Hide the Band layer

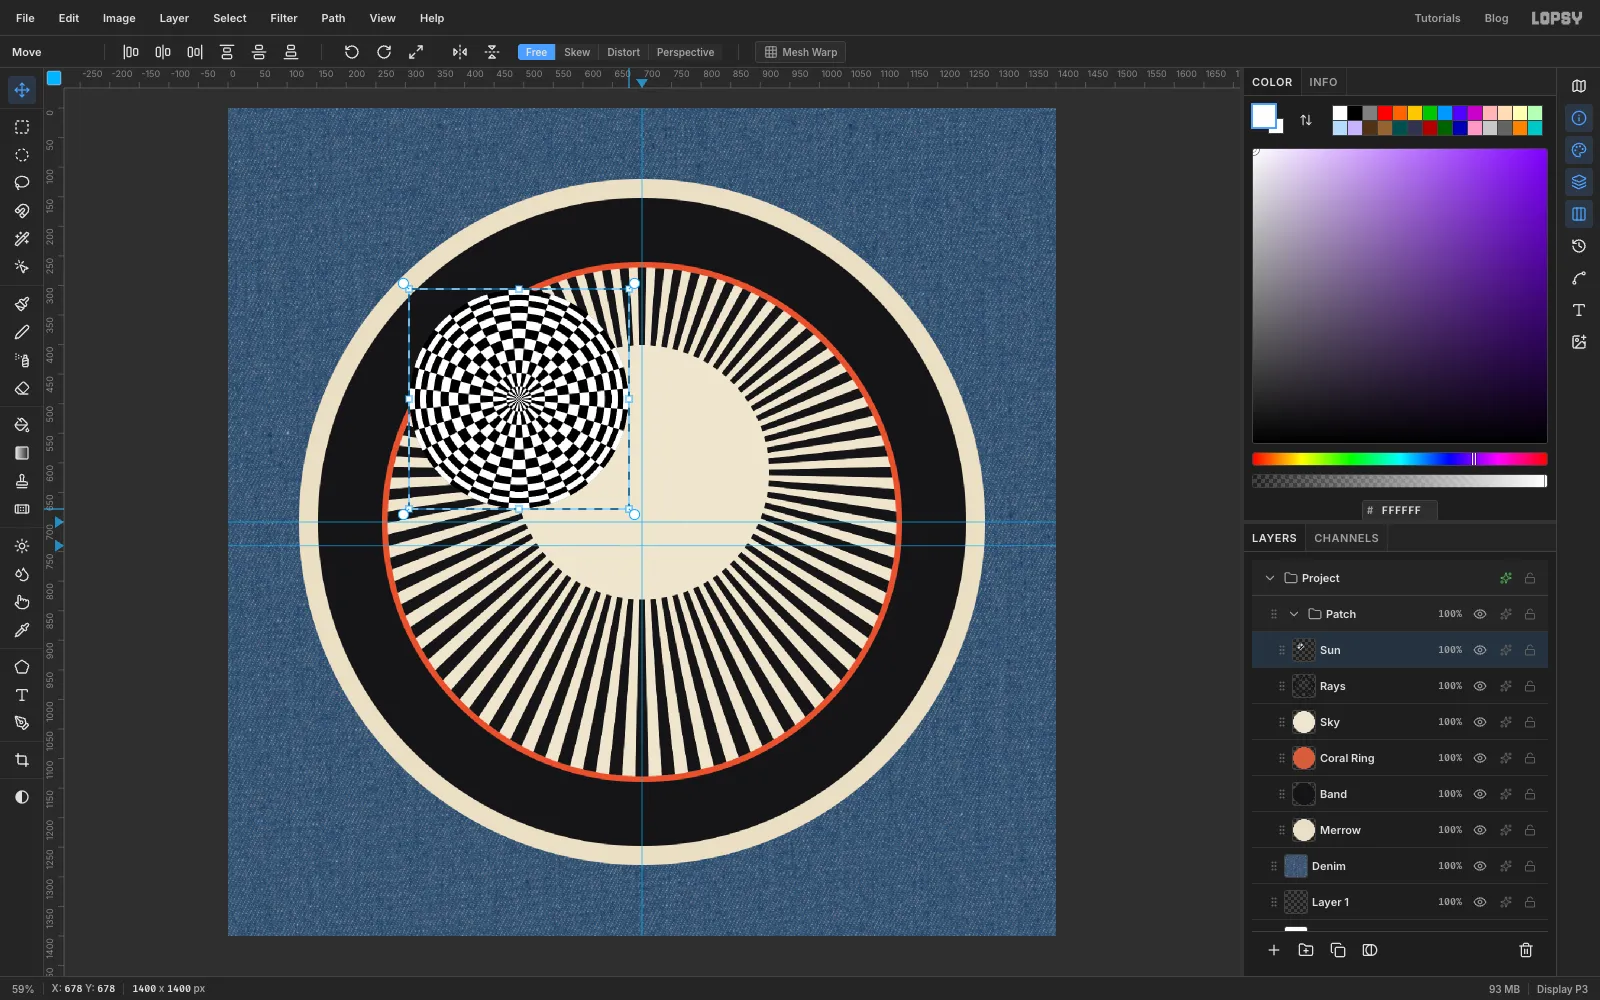1480,794
